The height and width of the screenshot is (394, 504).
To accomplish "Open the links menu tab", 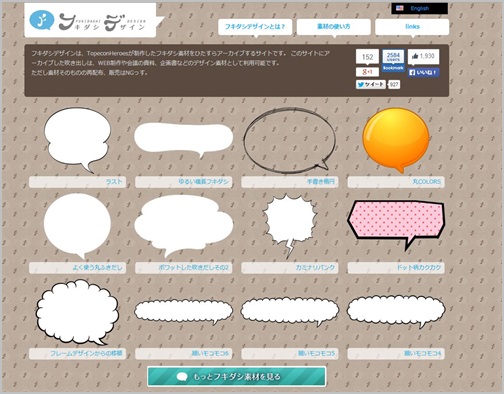I will pyautogui.click(x=412, y=27).
